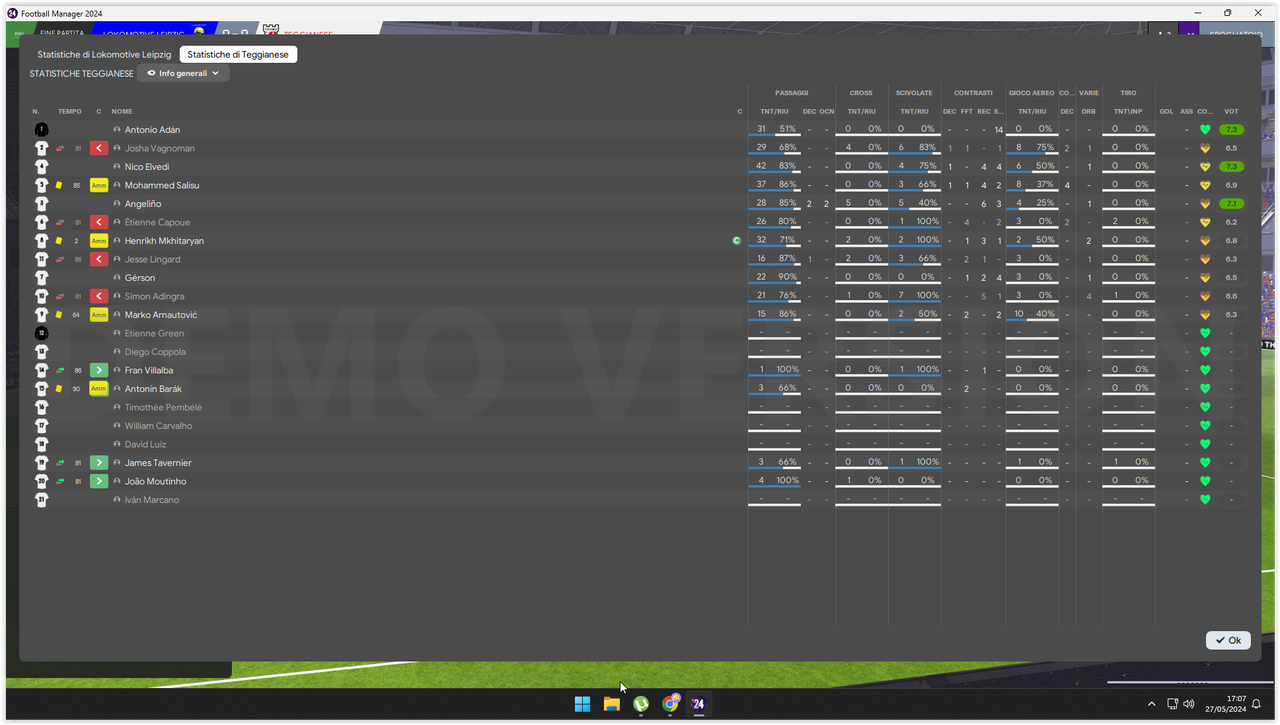Open Marko Arnautović's player profile link
1280x725 pixels.
point(161,315)
